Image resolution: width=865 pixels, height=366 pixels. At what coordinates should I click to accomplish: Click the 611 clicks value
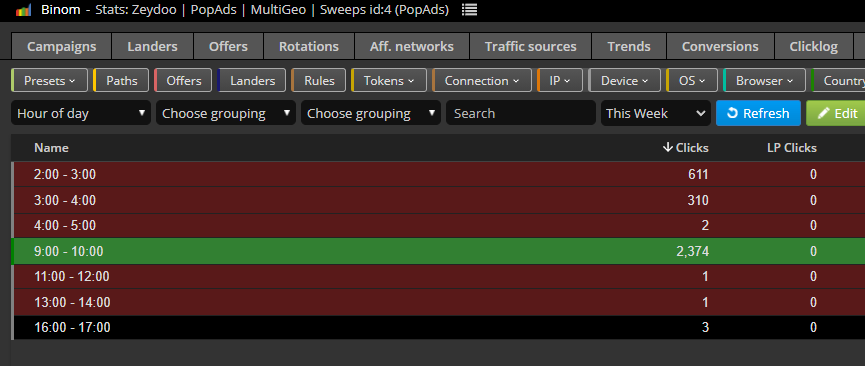click(x=698, y=174)
